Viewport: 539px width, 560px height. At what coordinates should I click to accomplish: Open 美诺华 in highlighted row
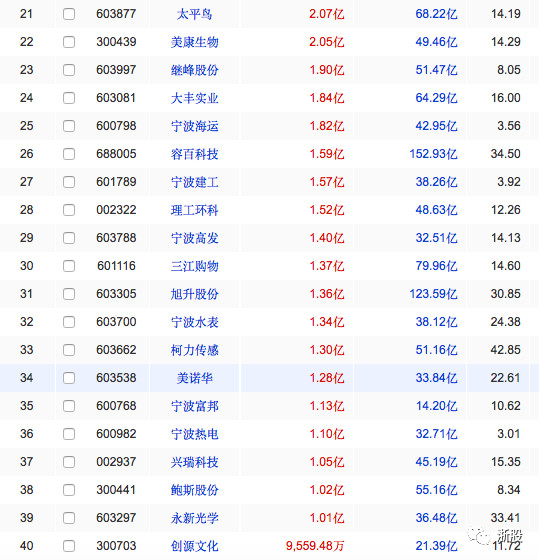tap(195, 378)
